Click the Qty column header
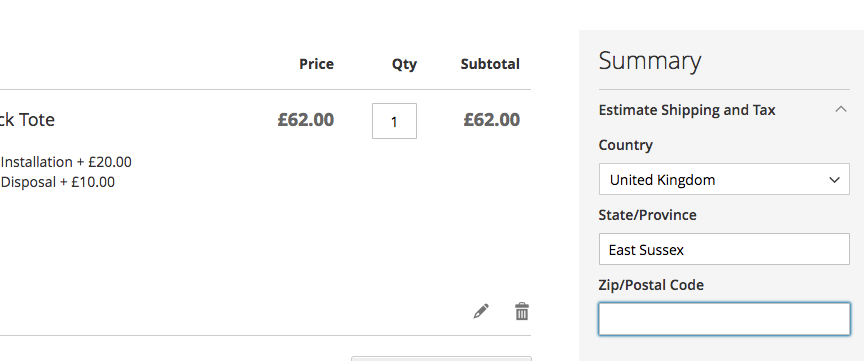864x361 pixels. [404, 64]
